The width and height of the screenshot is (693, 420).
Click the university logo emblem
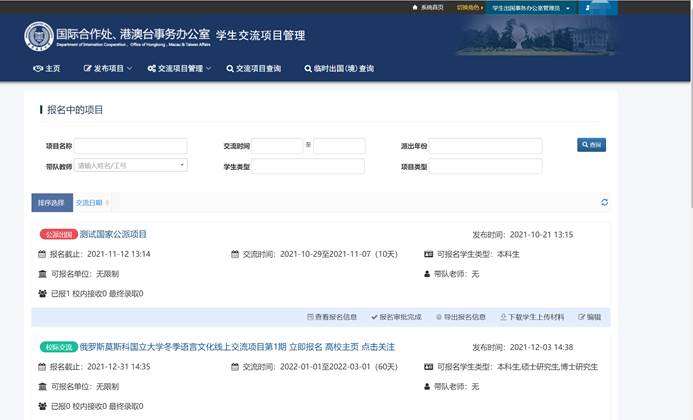[39, 36]
